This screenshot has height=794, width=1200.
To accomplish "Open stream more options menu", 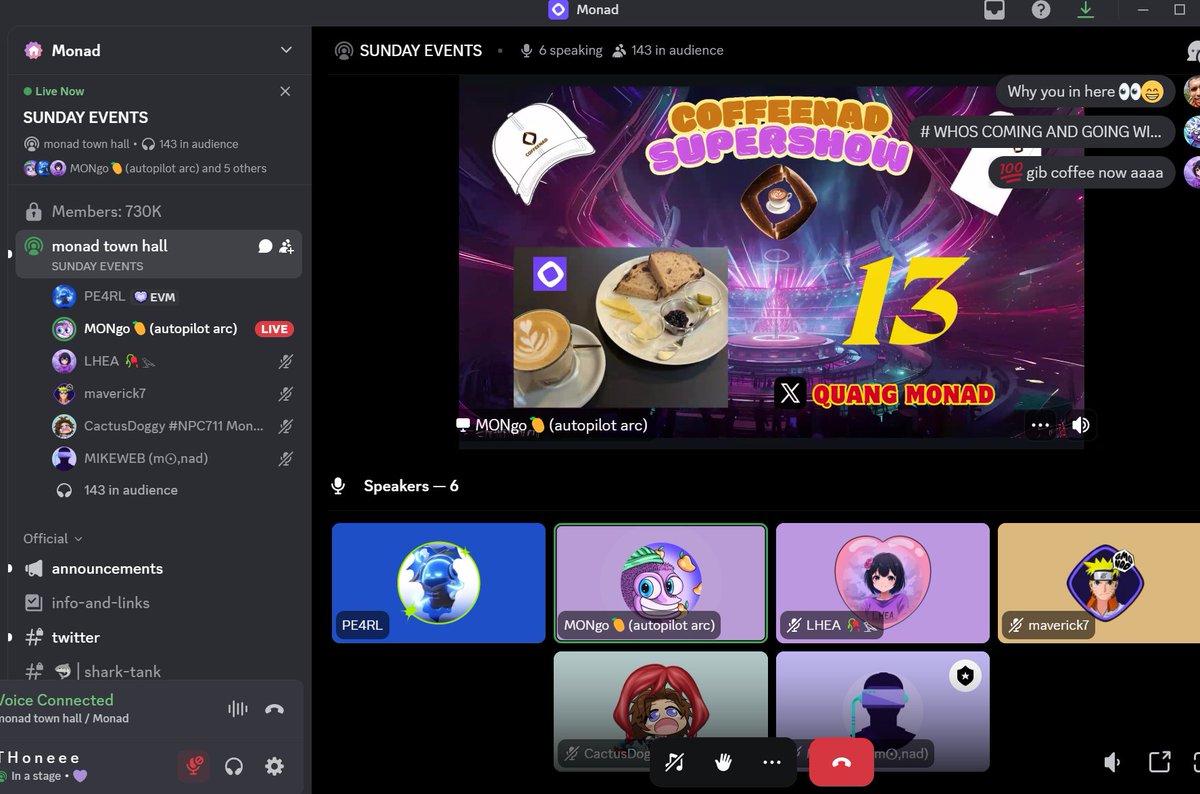I will [1040, 425].
